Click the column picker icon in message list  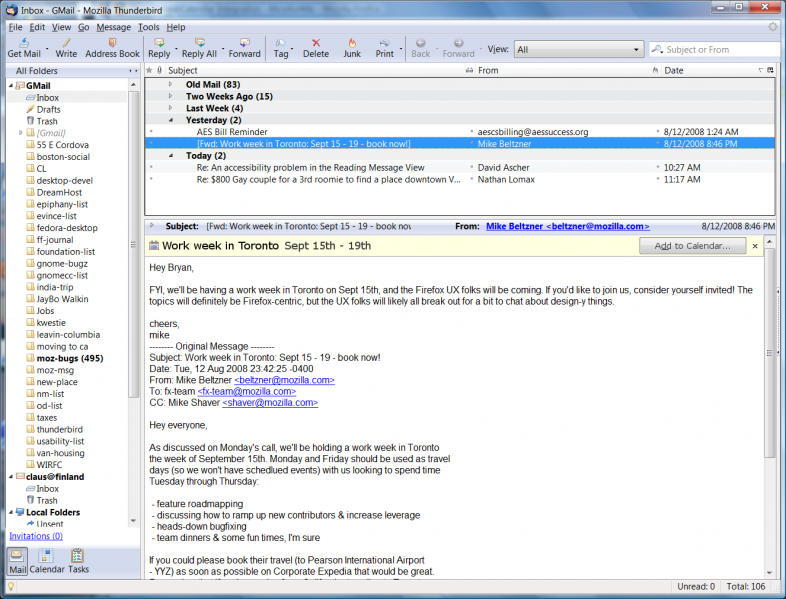[x=770, y=70]
